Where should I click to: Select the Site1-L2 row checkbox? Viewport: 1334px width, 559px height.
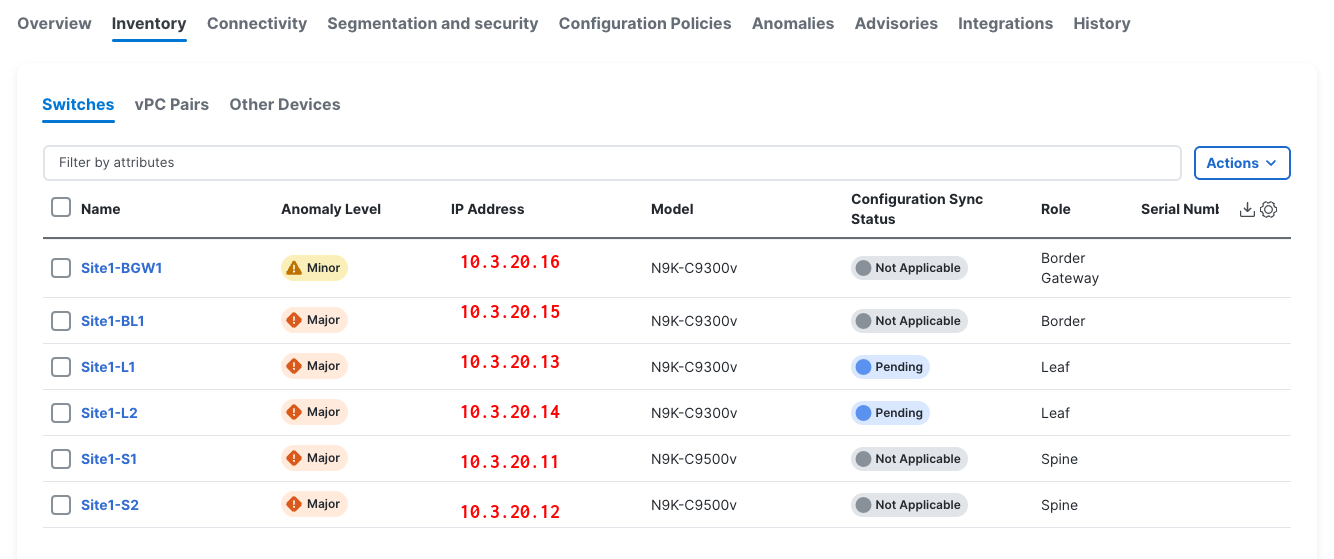(61, 413)
